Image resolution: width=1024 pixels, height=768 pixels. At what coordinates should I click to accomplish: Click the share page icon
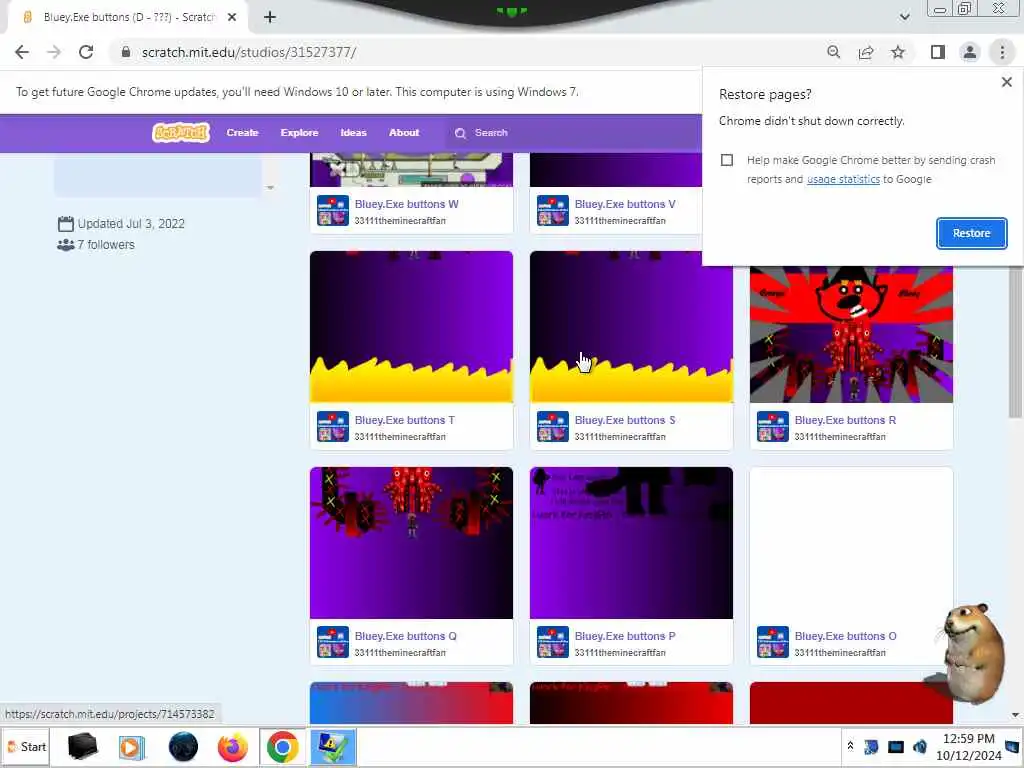[866, 52]
